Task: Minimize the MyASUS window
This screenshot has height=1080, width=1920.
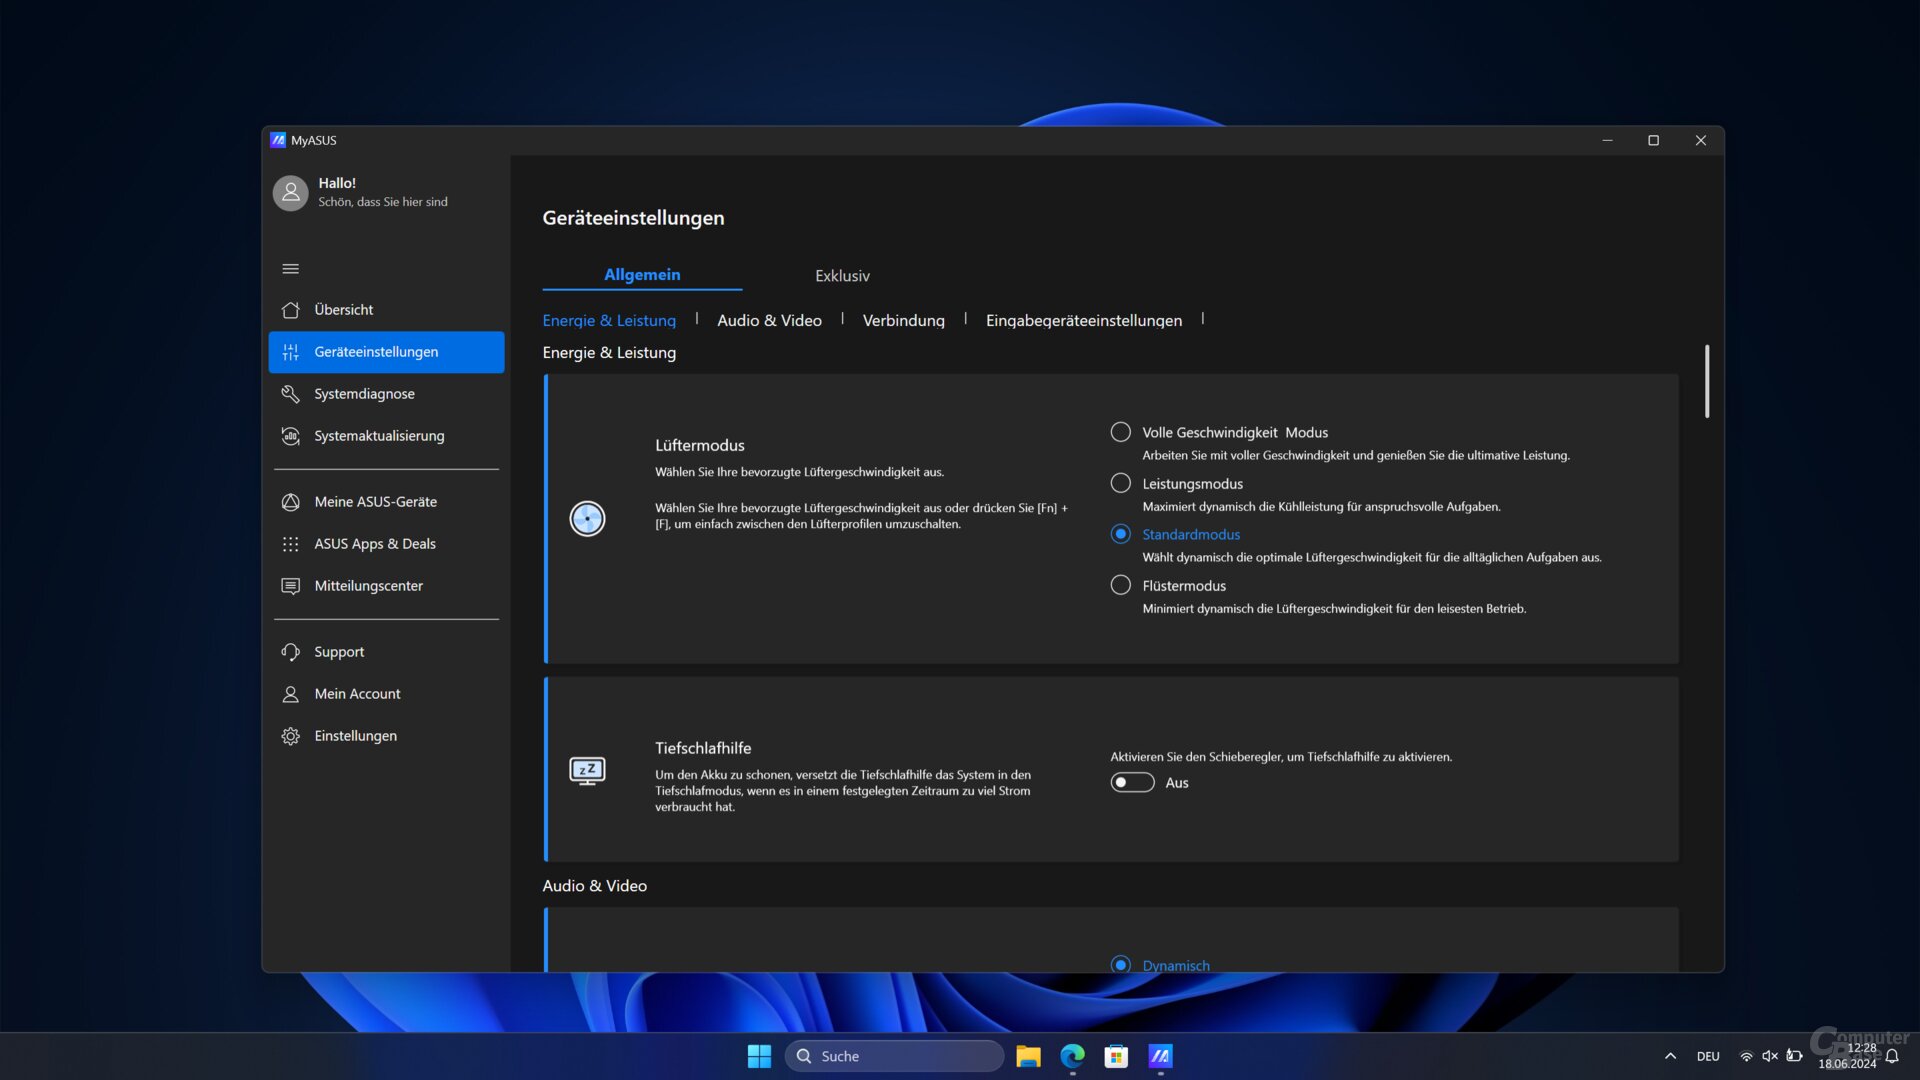Action: 1607,140
